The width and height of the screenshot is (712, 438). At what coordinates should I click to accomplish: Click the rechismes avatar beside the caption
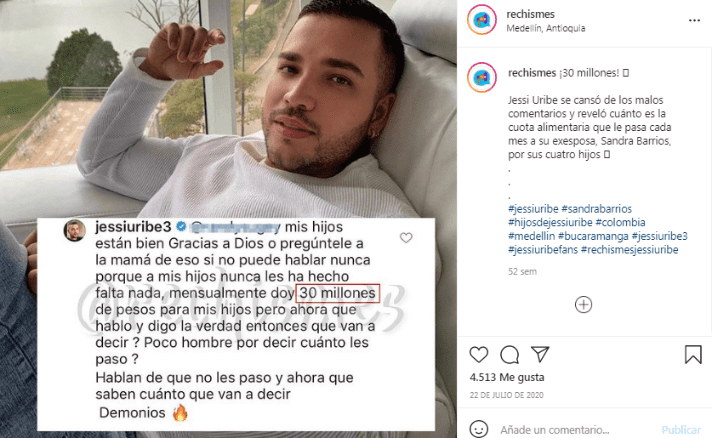[482, 78]
